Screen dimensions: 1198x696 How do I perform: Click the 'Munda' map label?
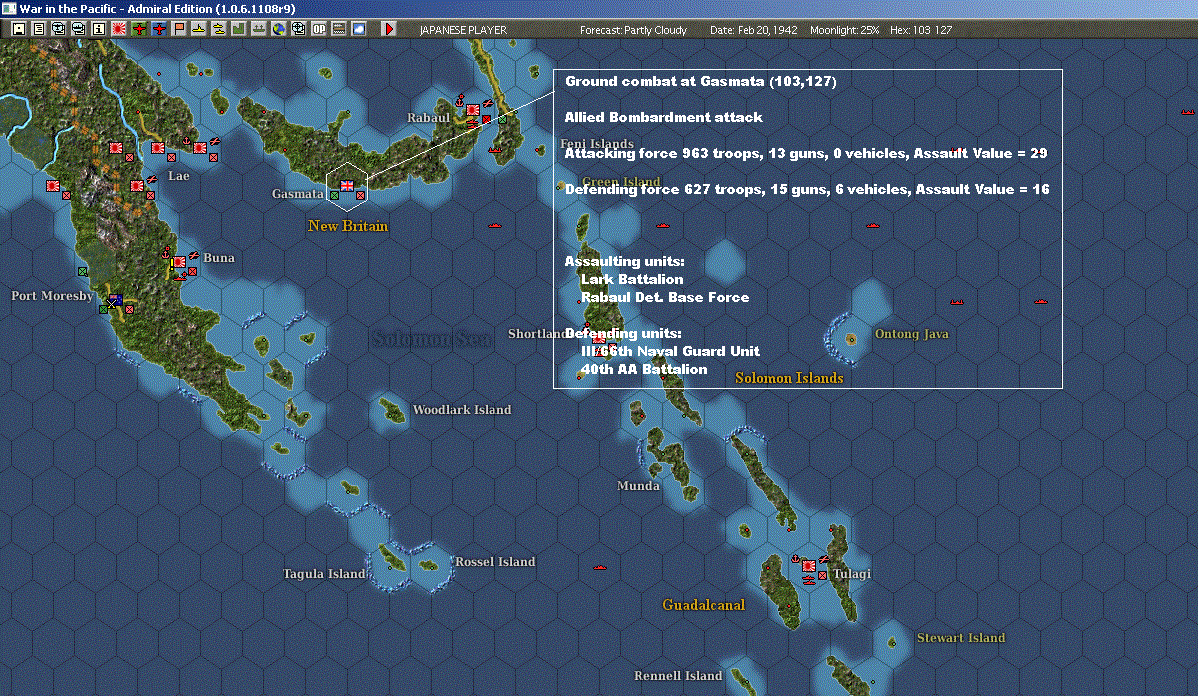tap(638, 486)
